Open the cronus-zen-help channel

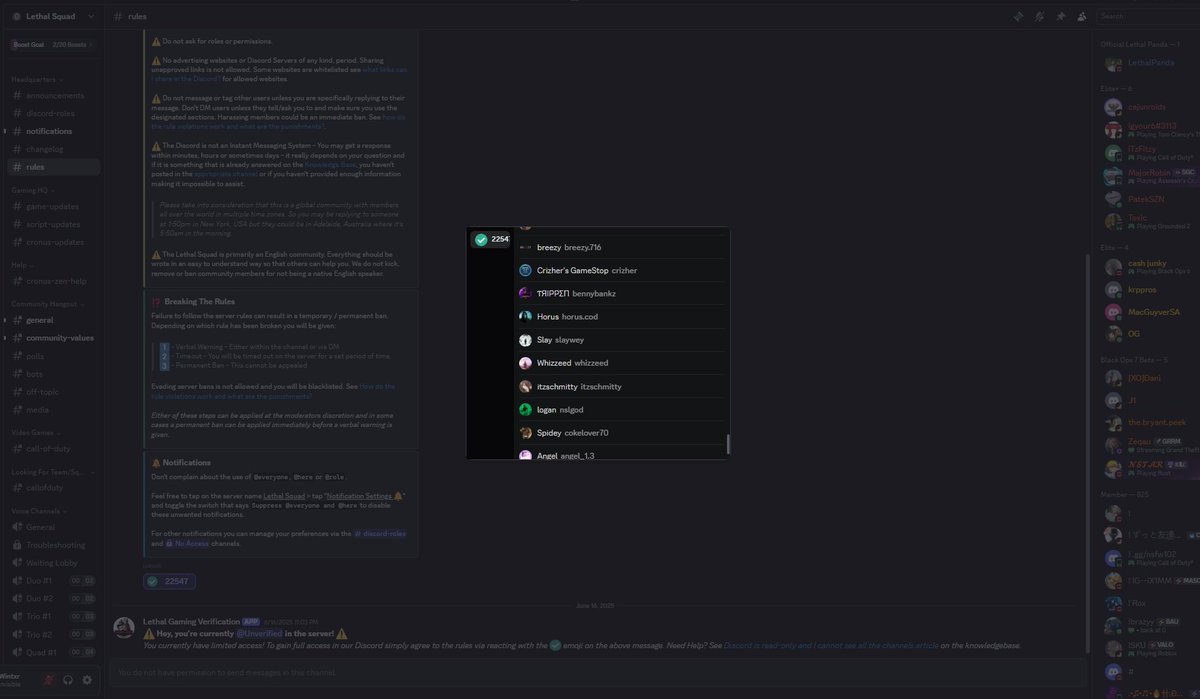point(54,281)
